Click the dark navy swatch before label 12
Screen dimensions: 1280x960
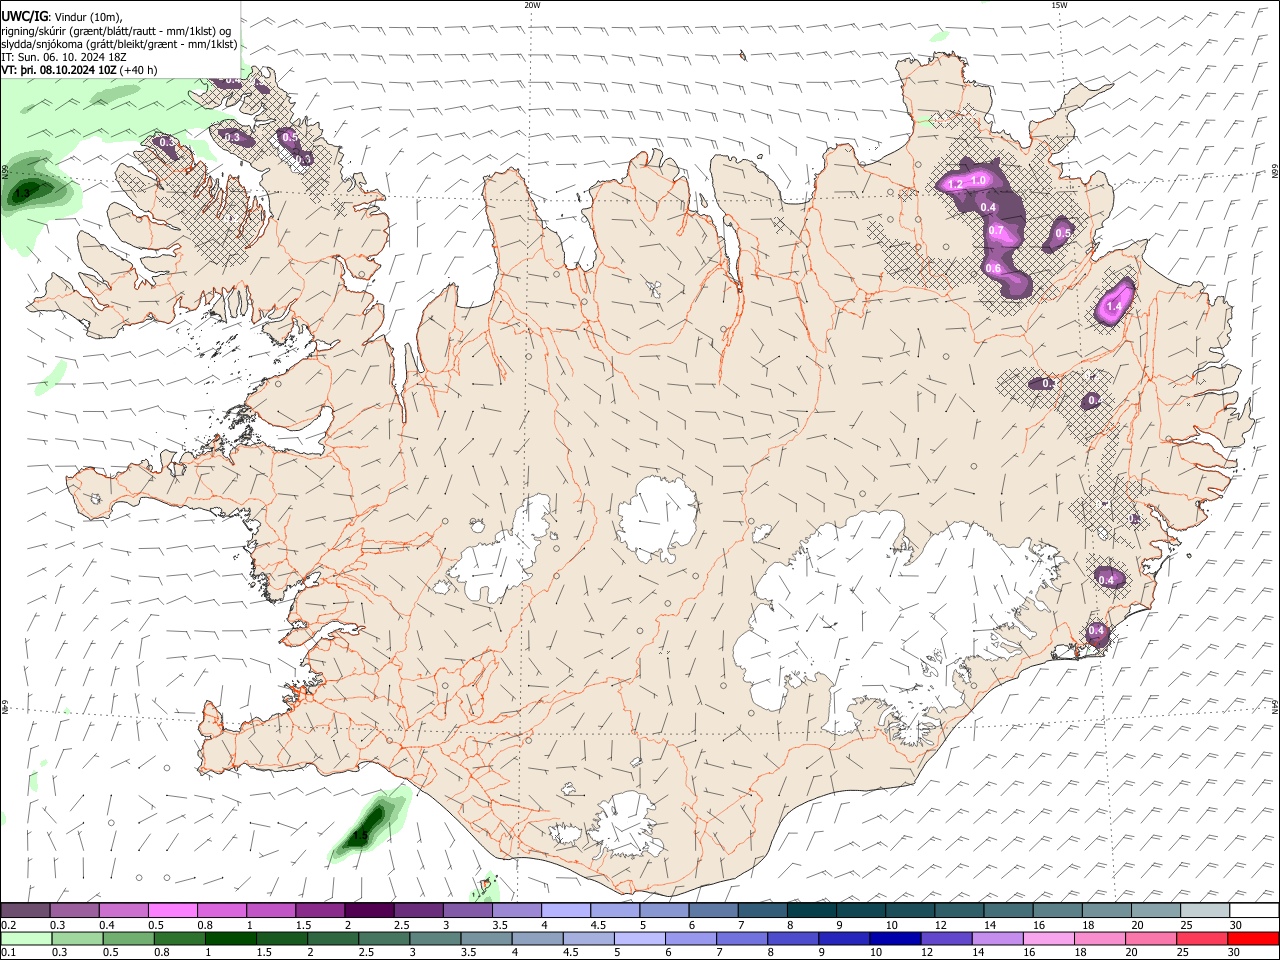pyautogui.click(x=893, y=938)
